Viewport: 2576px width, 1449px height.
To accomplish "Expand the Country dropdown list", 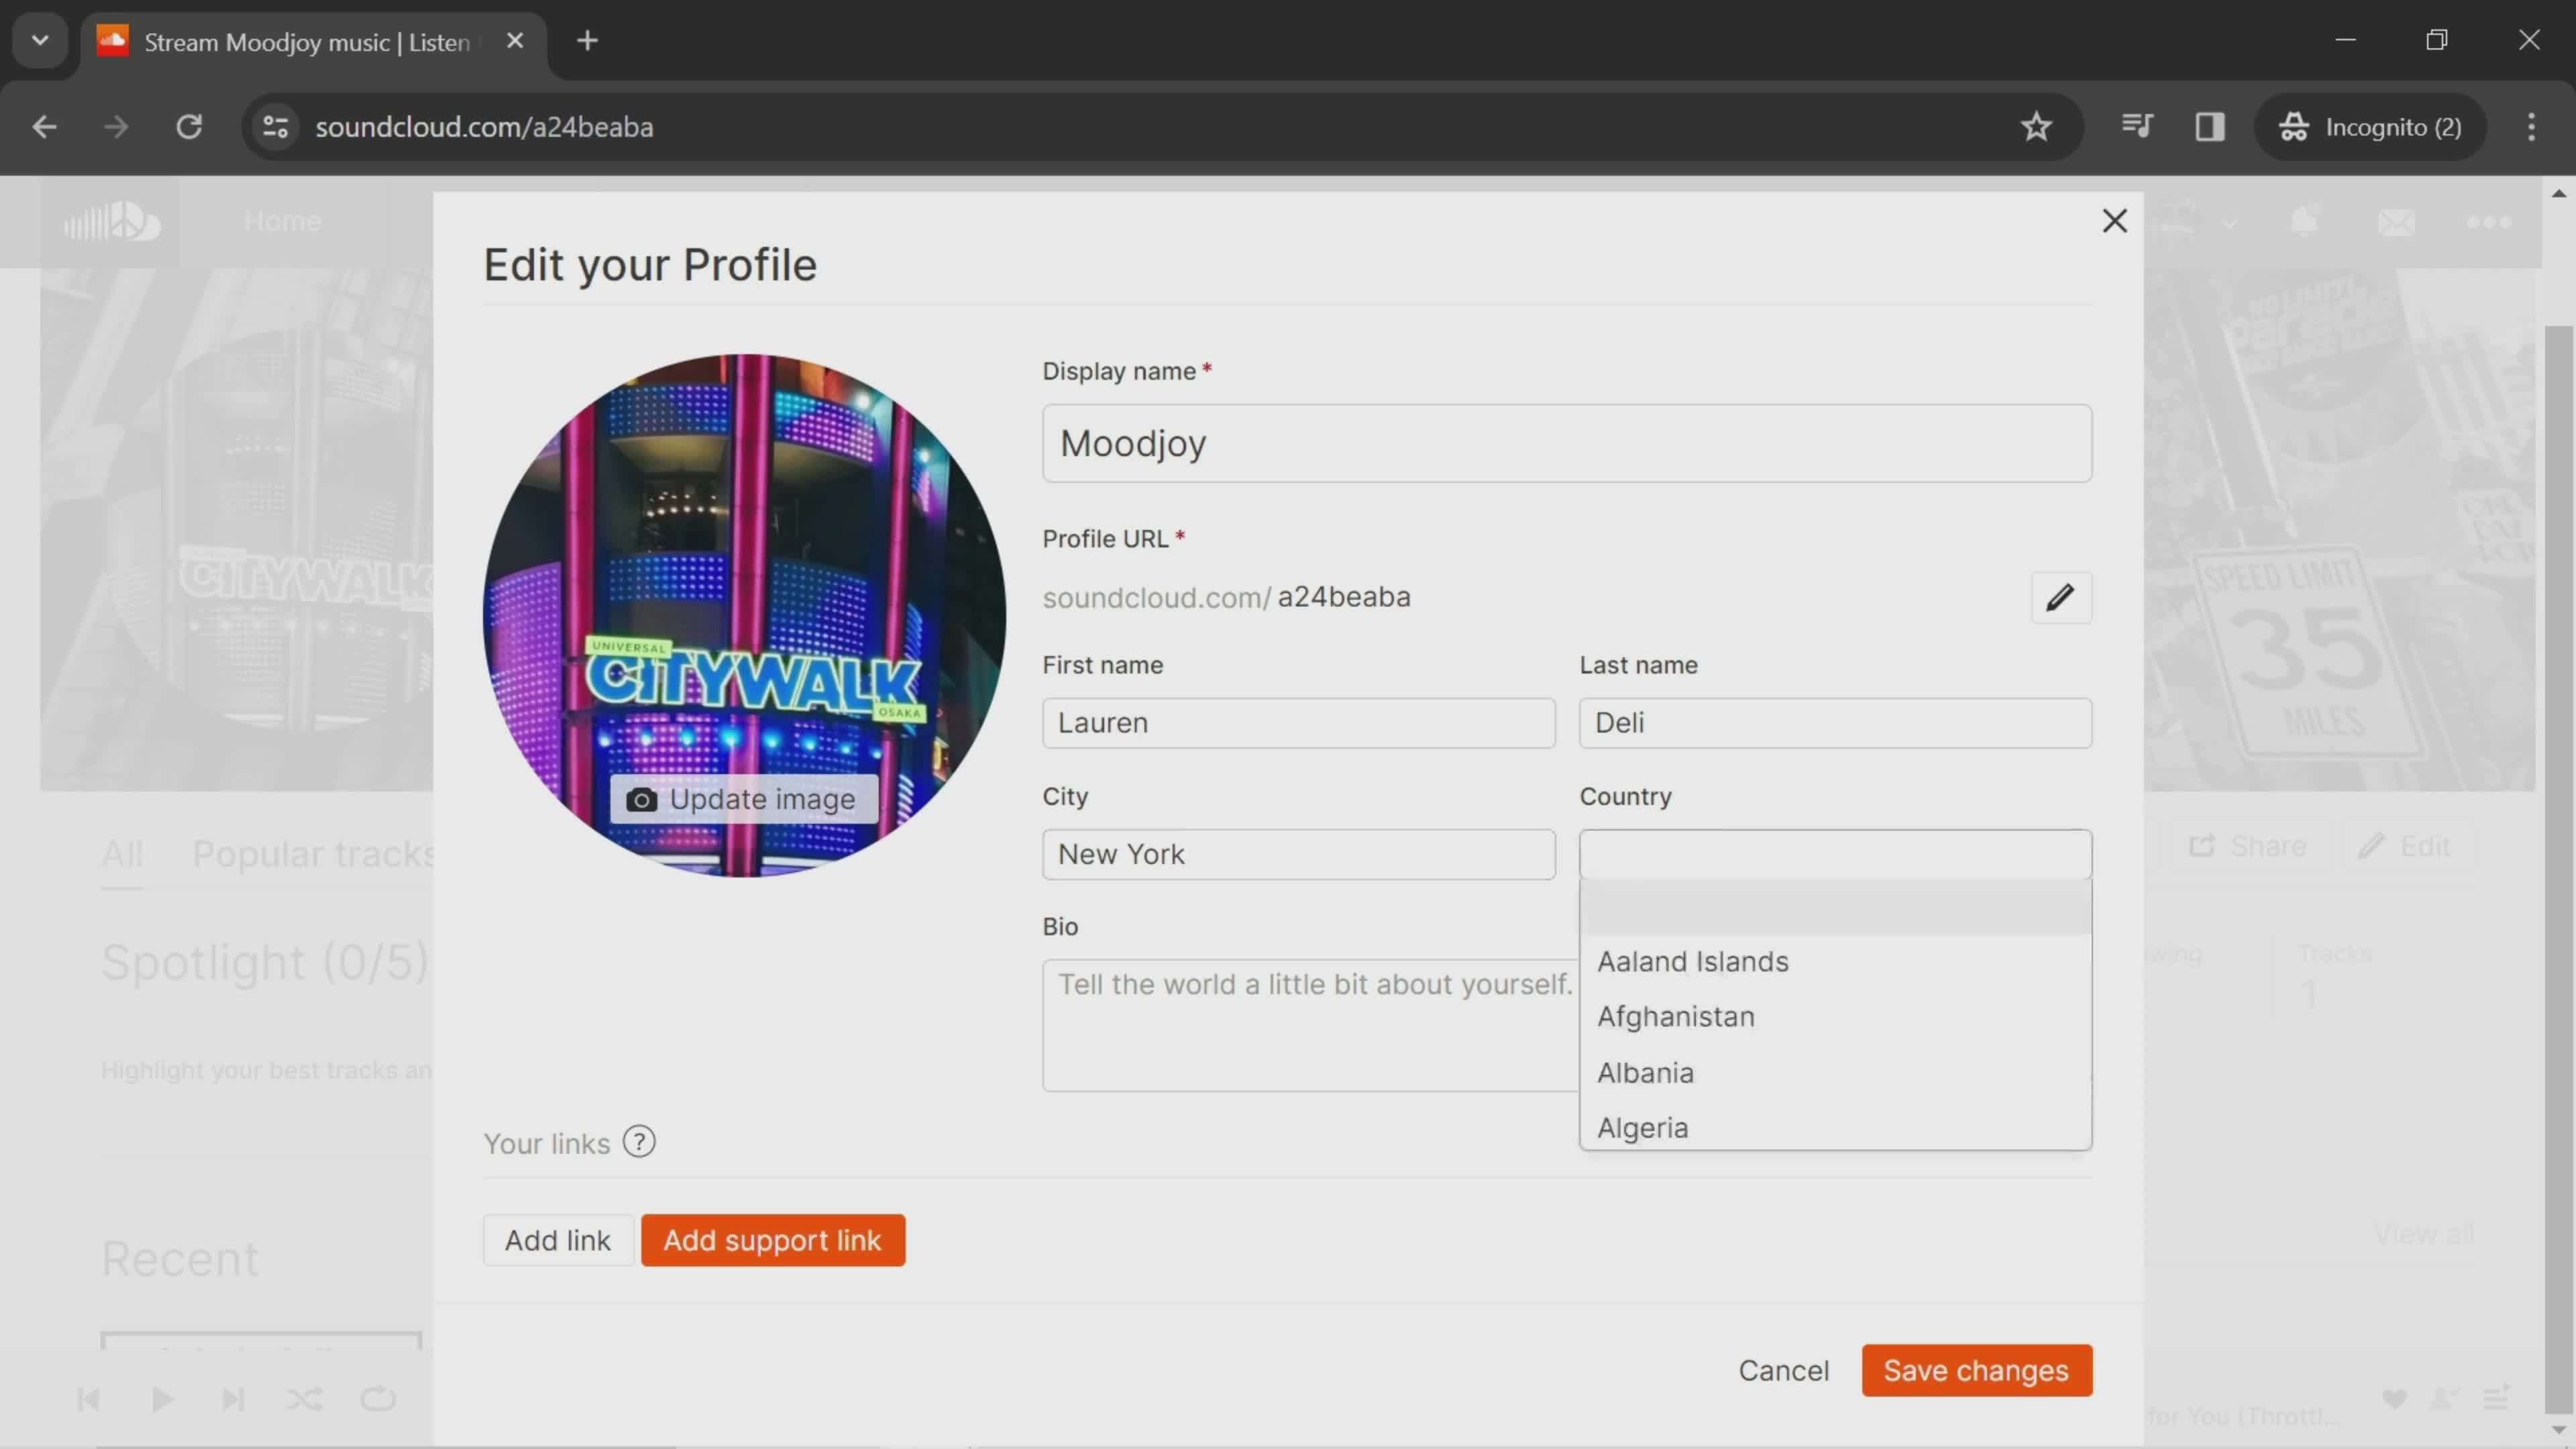I will click(x=1835, y=853).
